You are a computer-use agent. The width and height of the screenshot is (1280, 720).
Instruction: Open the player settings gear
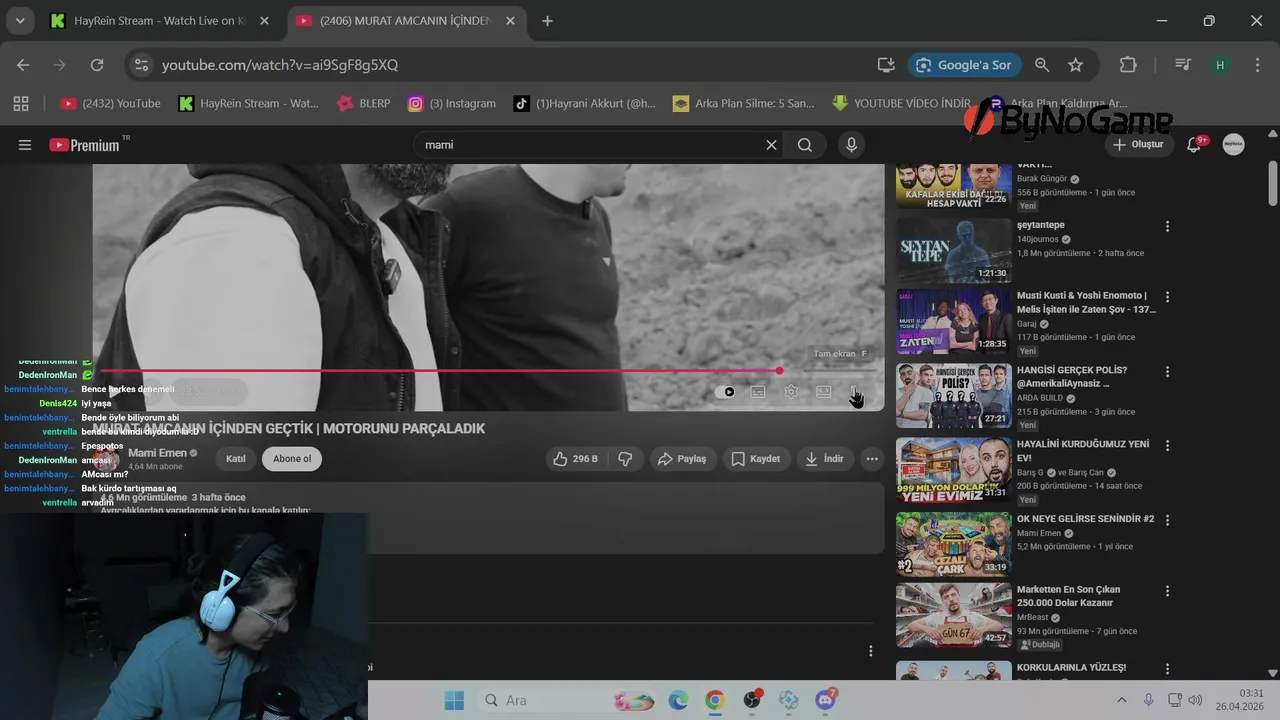coord(791,392)
